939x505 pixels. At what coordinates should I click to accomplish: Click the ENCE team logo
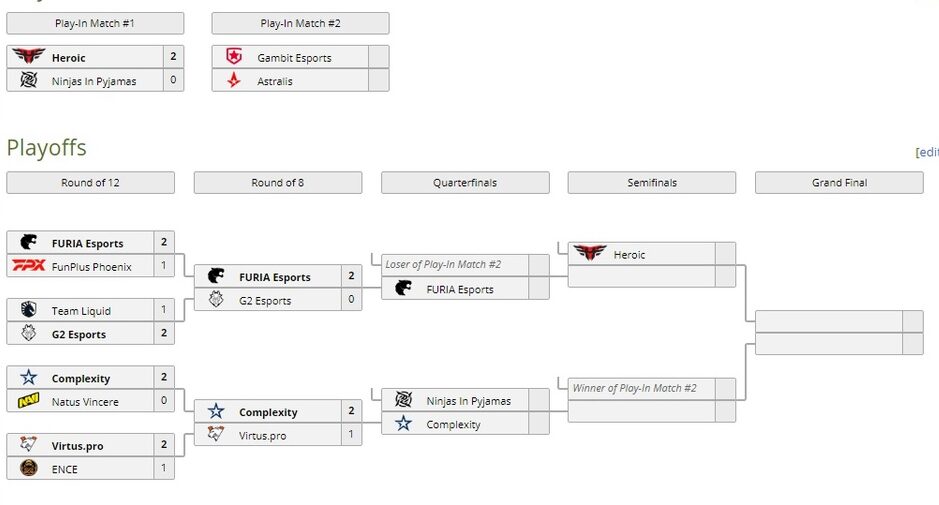point(29,468)
